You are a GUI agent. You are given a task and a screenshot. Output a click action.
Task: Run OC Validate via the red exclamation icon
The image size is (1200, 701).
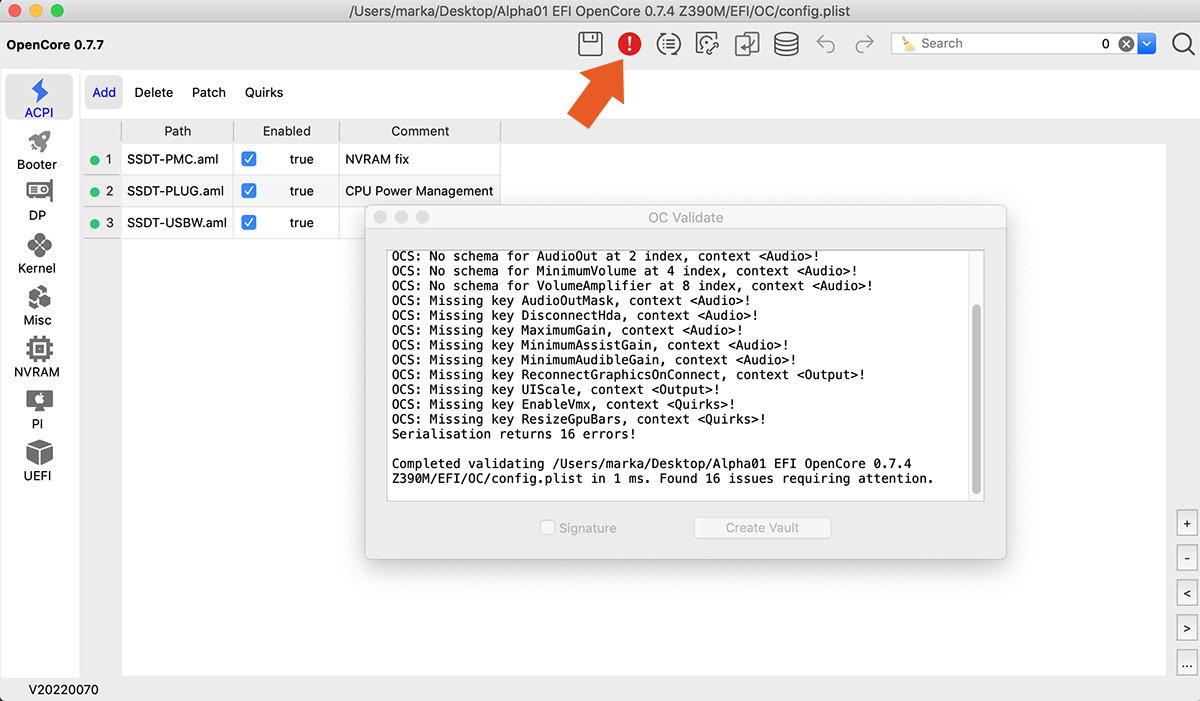tap(630, 44)
